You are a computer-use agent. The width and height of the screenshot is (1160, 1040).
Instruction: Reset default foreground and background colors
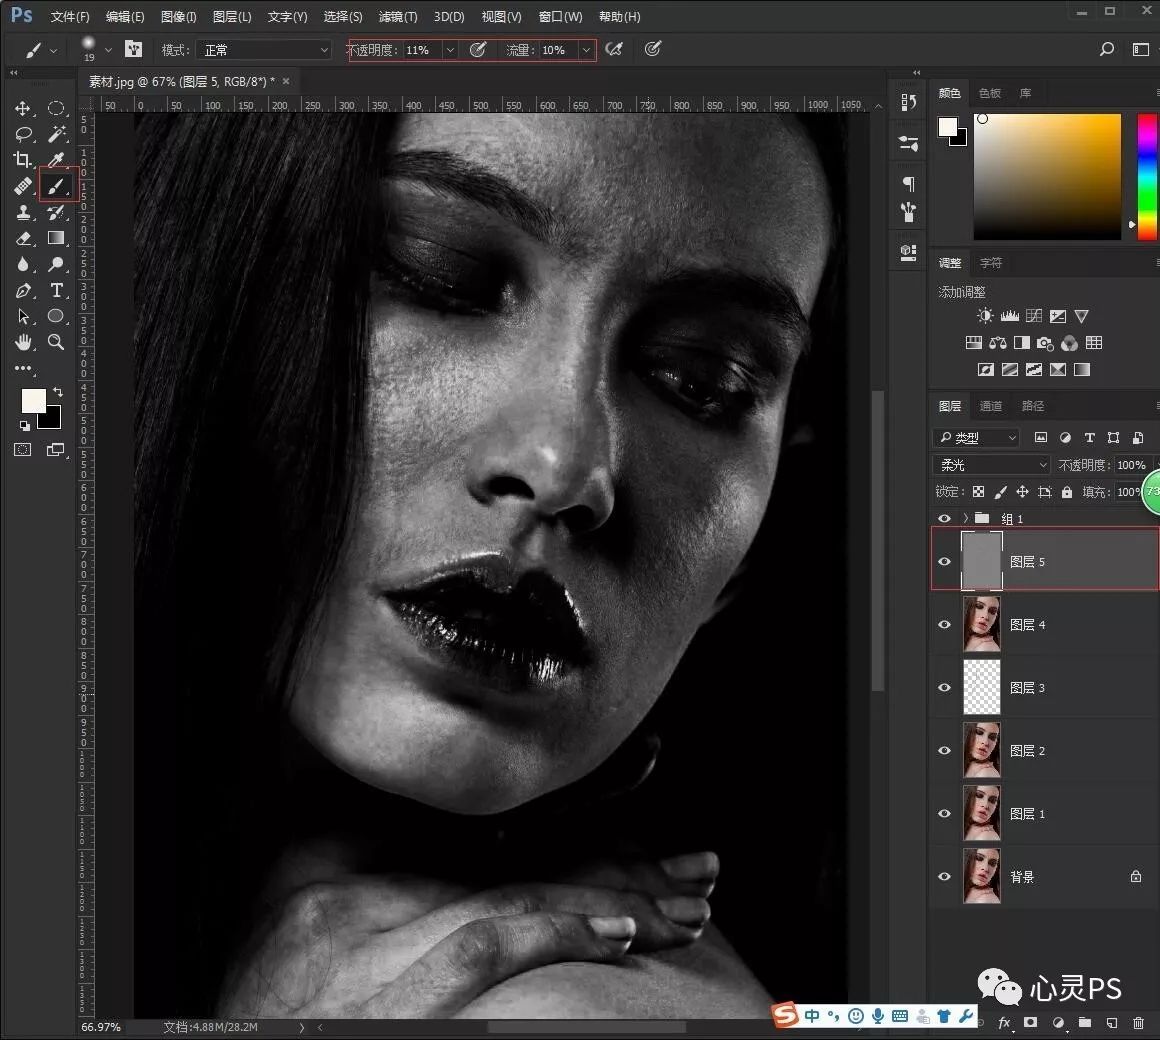pyautogui.click(x=24, y=425)
